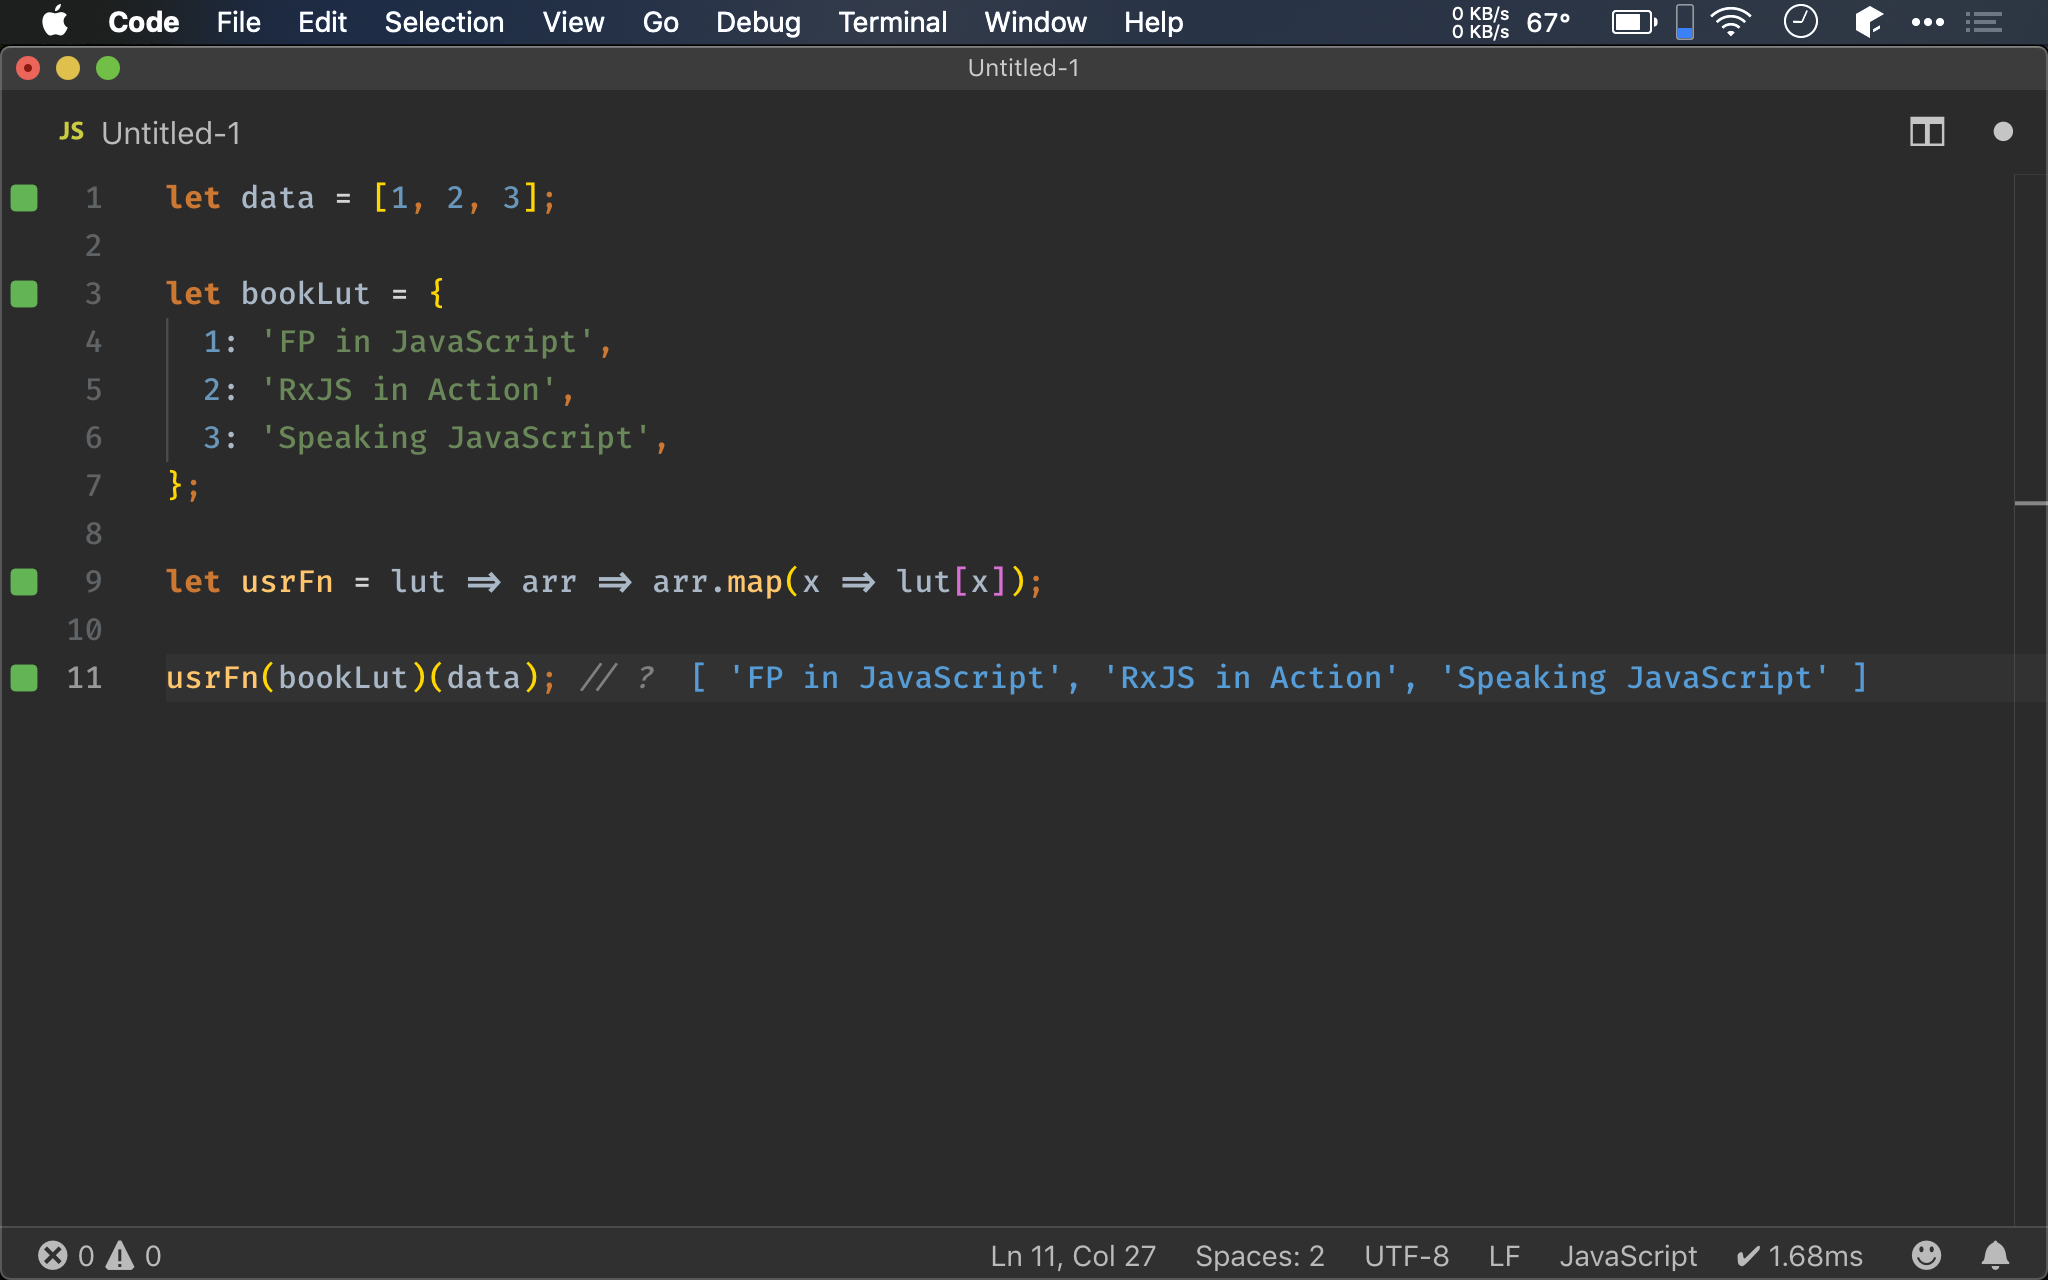
Task: Open the Code application menu
Action: coord(143,22)
